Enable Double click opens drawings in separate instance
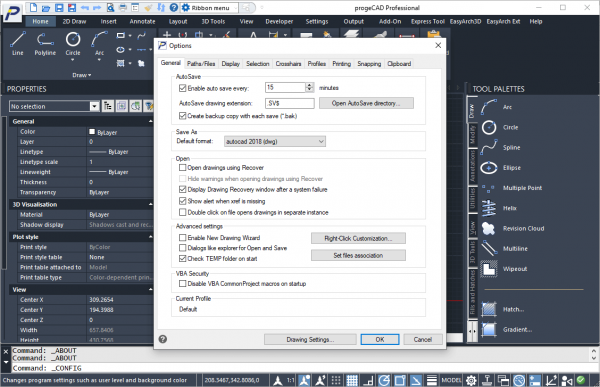Image resolution: width=600 pixels, height=387 pixels. [183, 212]
